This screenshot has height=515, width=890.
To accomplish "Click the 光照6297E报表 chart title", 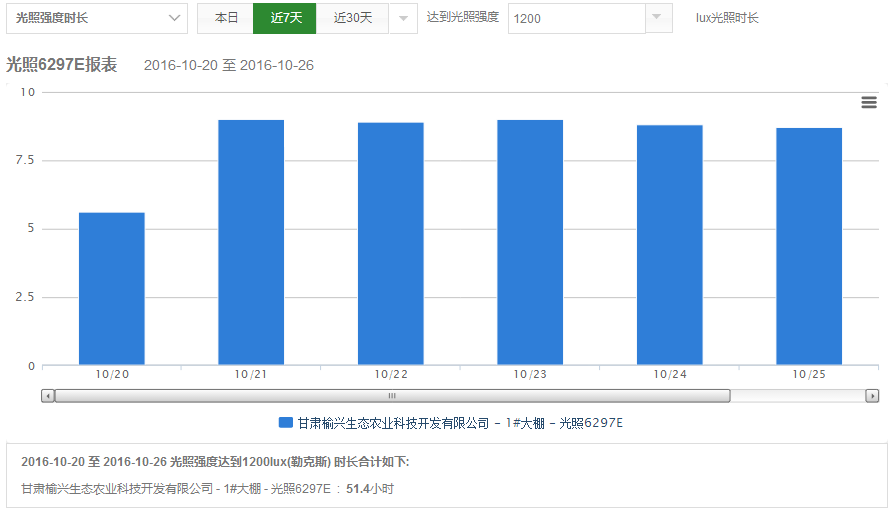I will pyautogui.click(x=62, y=65).
